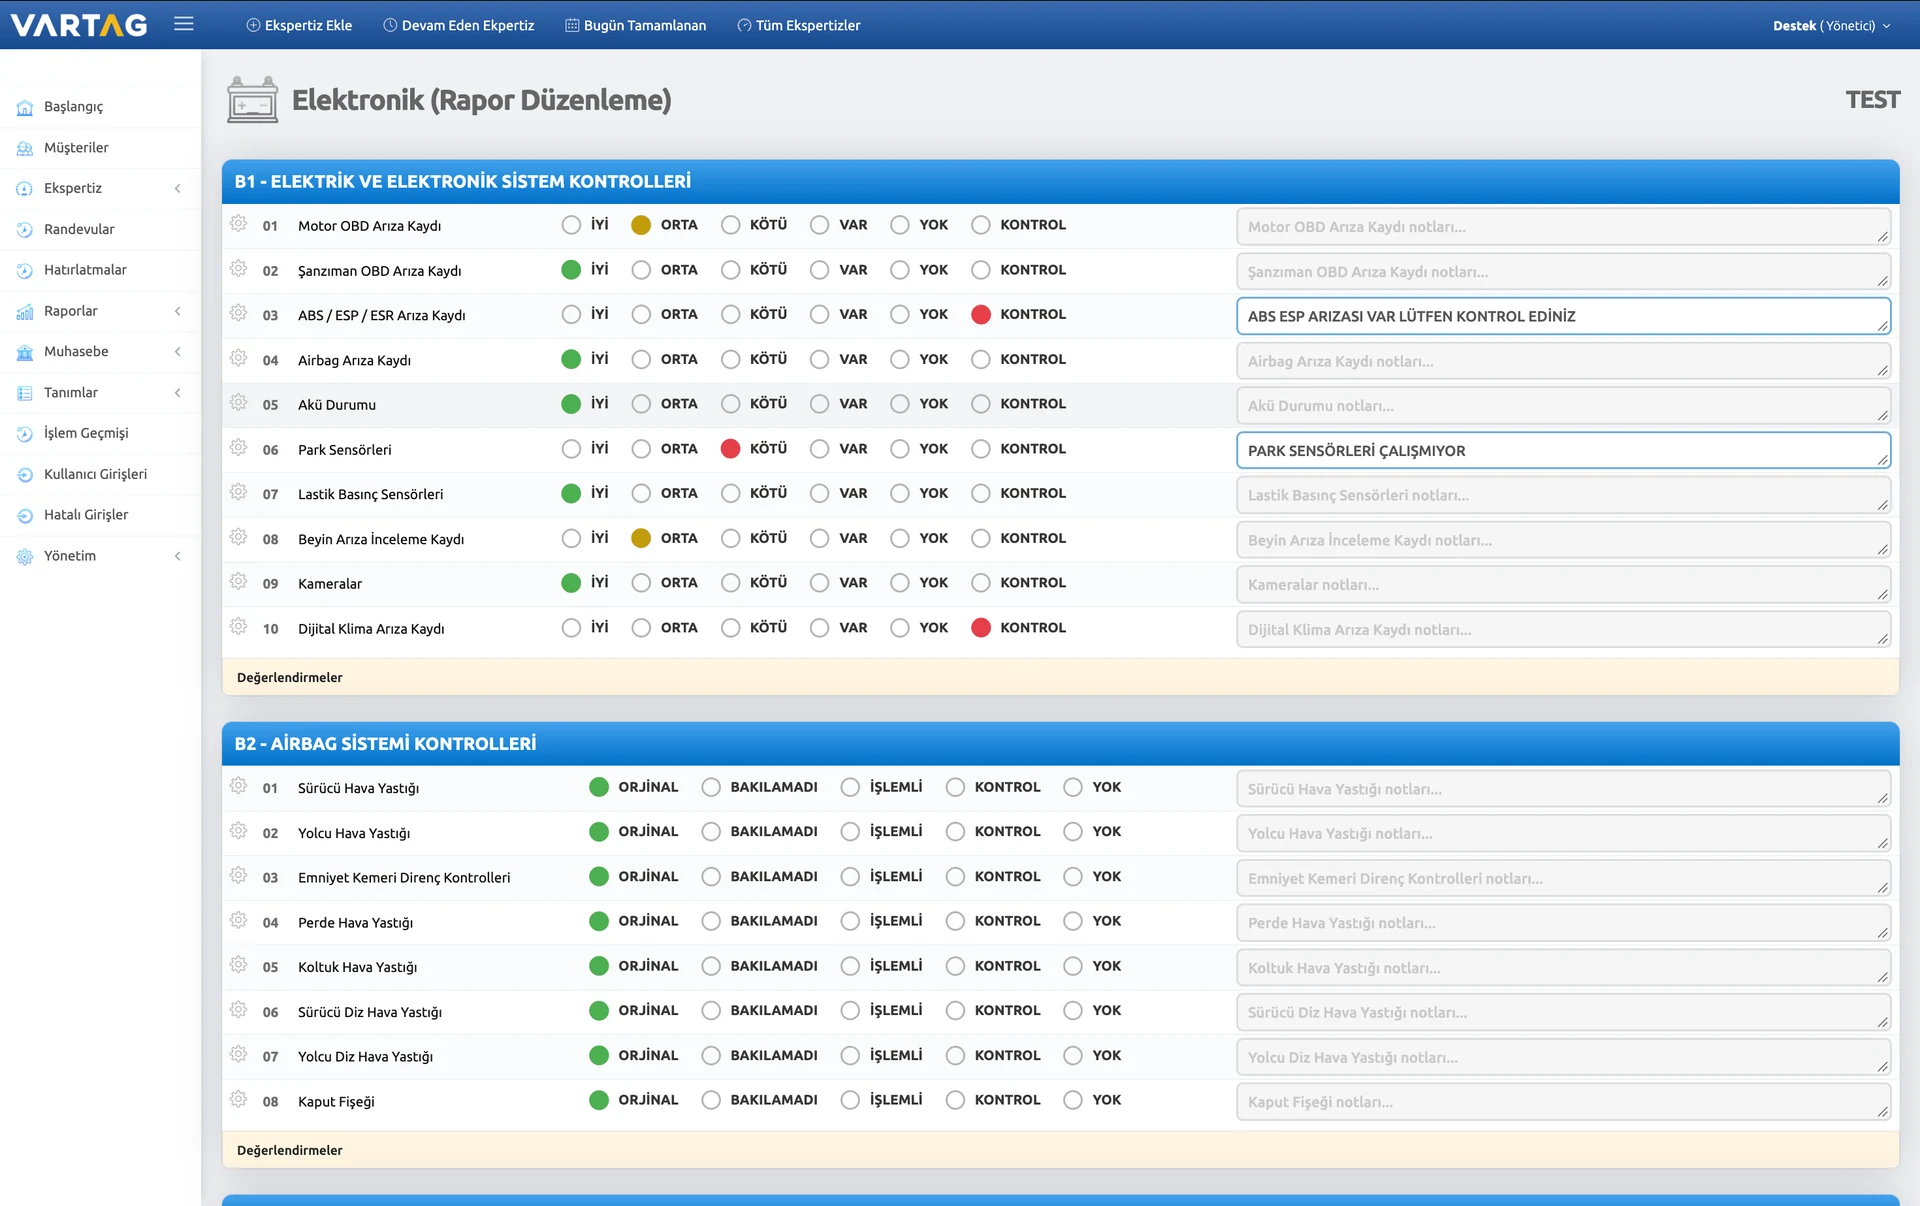This screenshot has height=1206, width=1920.
Task: Click Değerlendirmeler under B2 section
Action: [x=289, y=1150]
